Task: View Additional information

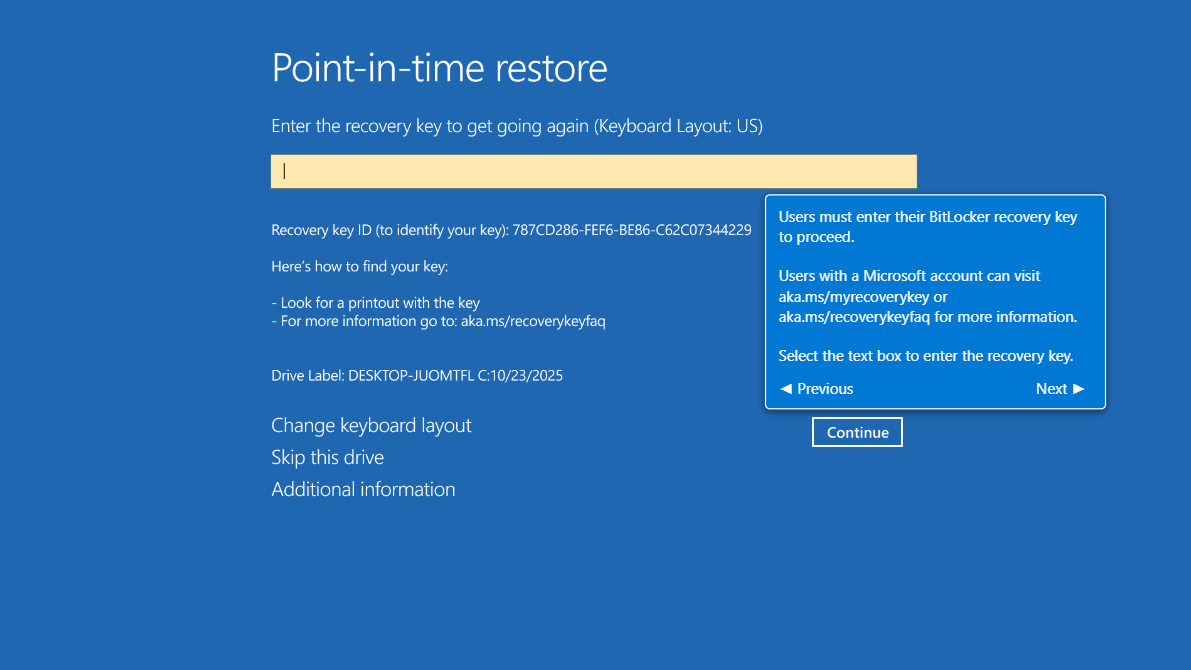Action: pos(363,489)
